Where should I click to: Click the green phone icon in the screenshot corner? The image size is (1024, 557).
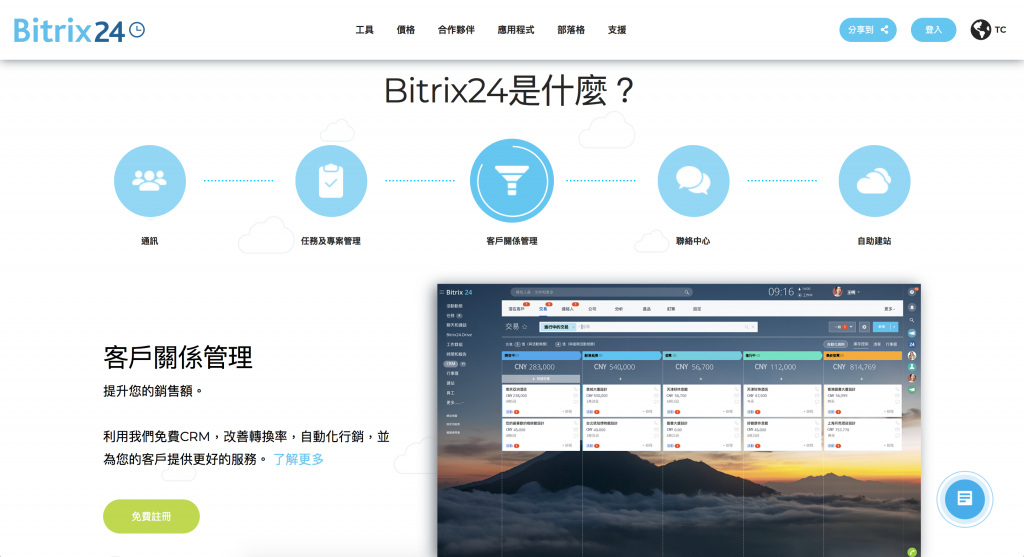[x=912, y=552]
